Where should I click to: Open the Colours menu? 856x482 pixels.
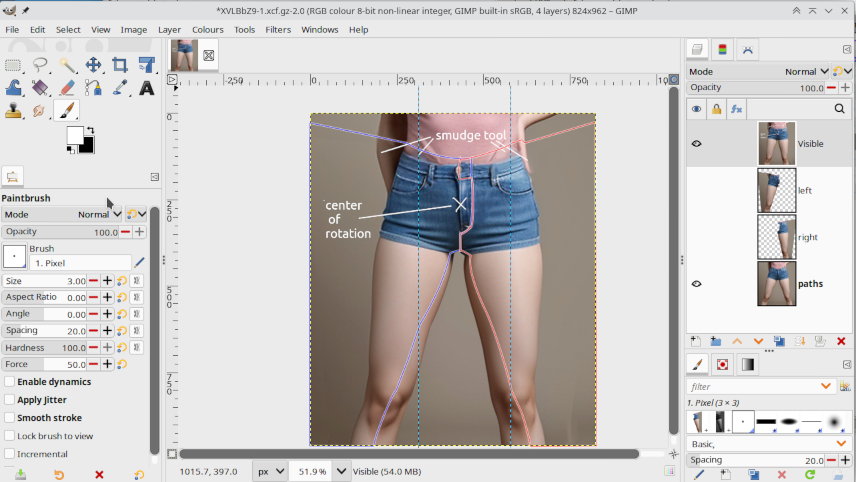point(207,30)
